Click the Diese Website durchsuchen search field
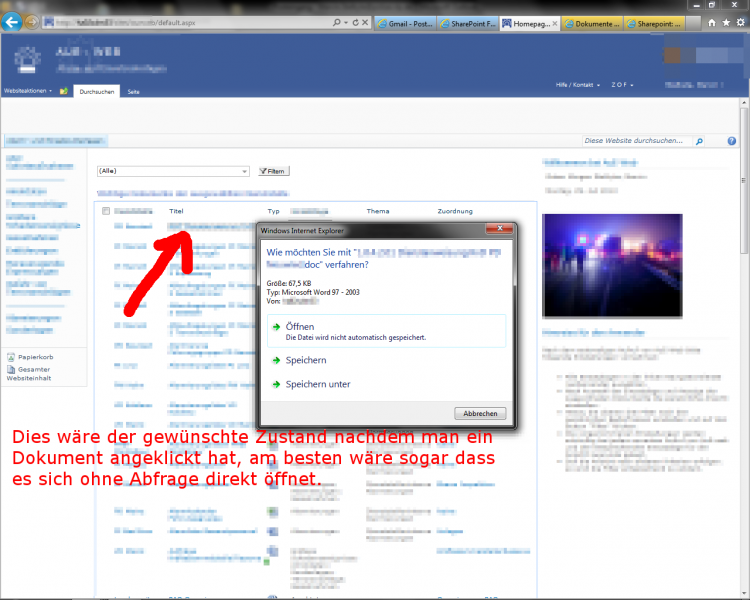The height and width of the screenshot is (600, 750). (637, 141)
